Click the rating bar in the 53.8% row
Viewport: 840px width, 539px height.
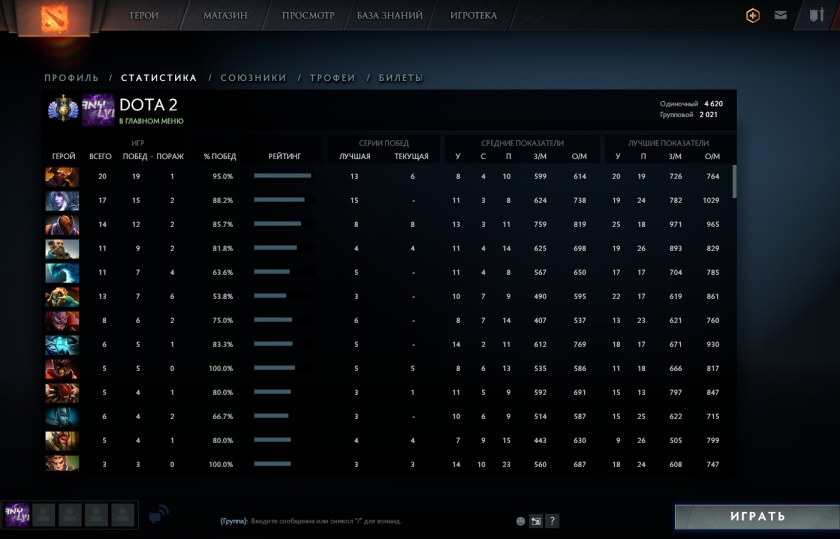pos(270,296)
